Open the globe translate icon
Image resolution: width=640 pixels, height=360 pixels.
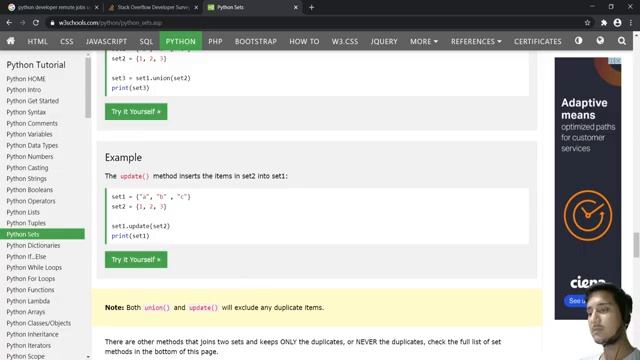pyautogui.click(x=600, y=41)
